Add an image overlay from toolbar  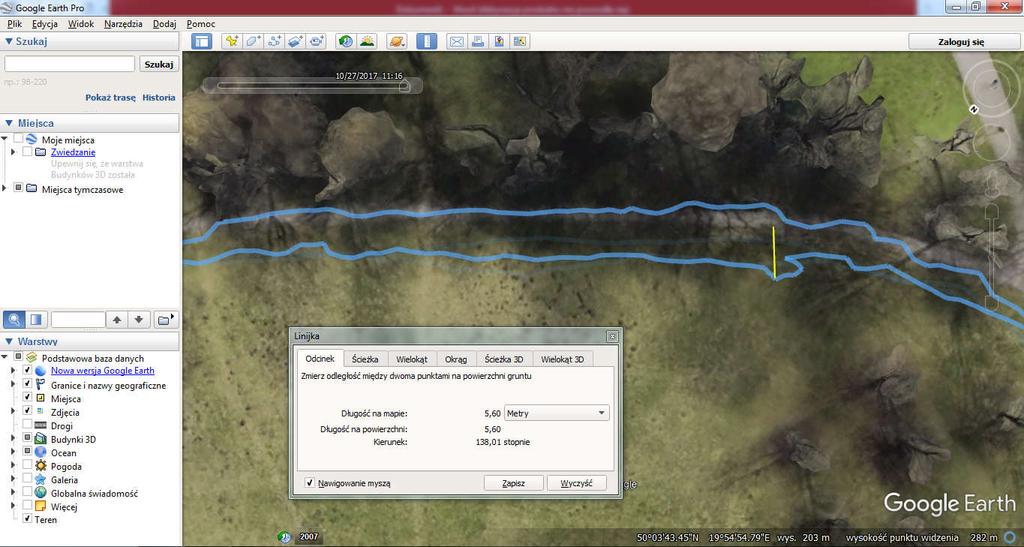tap(295, 41)
